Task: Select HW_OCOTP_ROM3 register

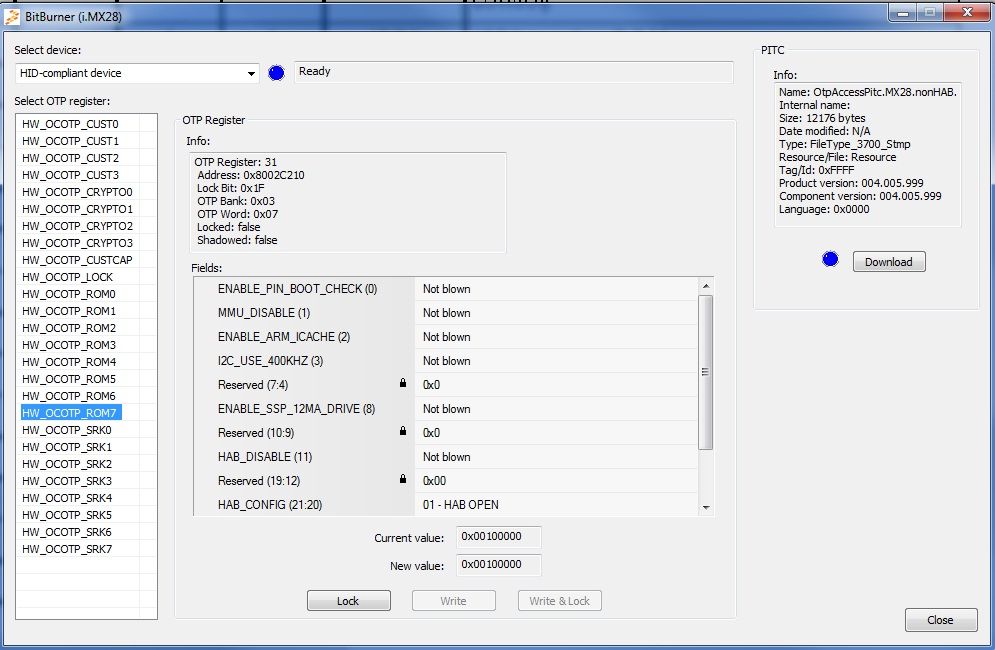Action: (x=69, y=345)
